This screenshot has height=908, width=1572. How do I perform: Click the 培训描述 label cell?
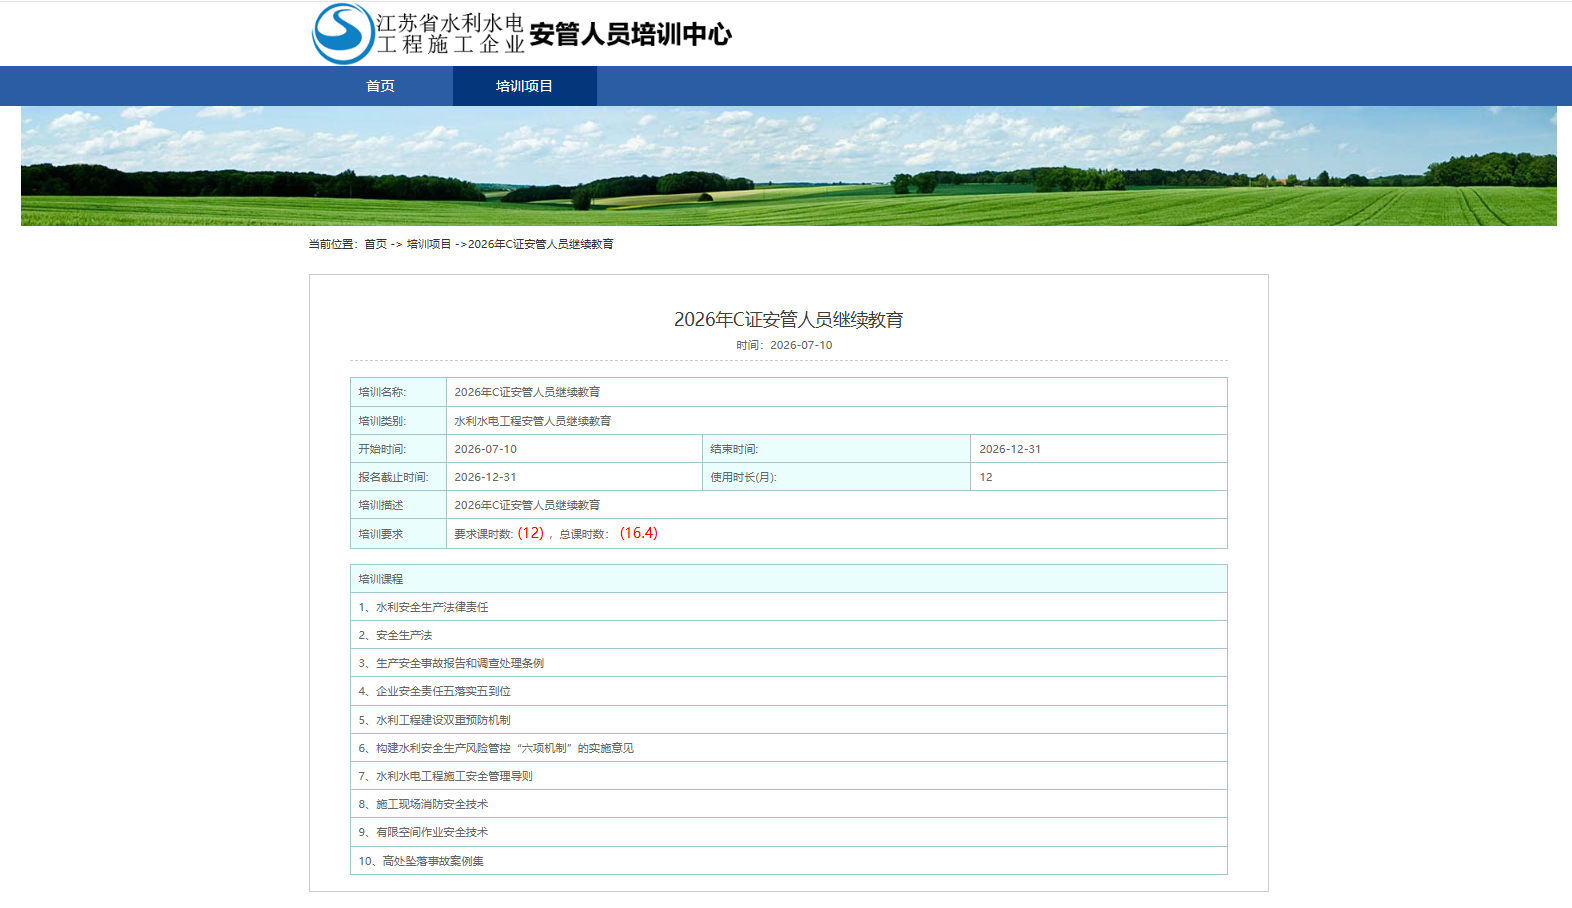(398, 505)
